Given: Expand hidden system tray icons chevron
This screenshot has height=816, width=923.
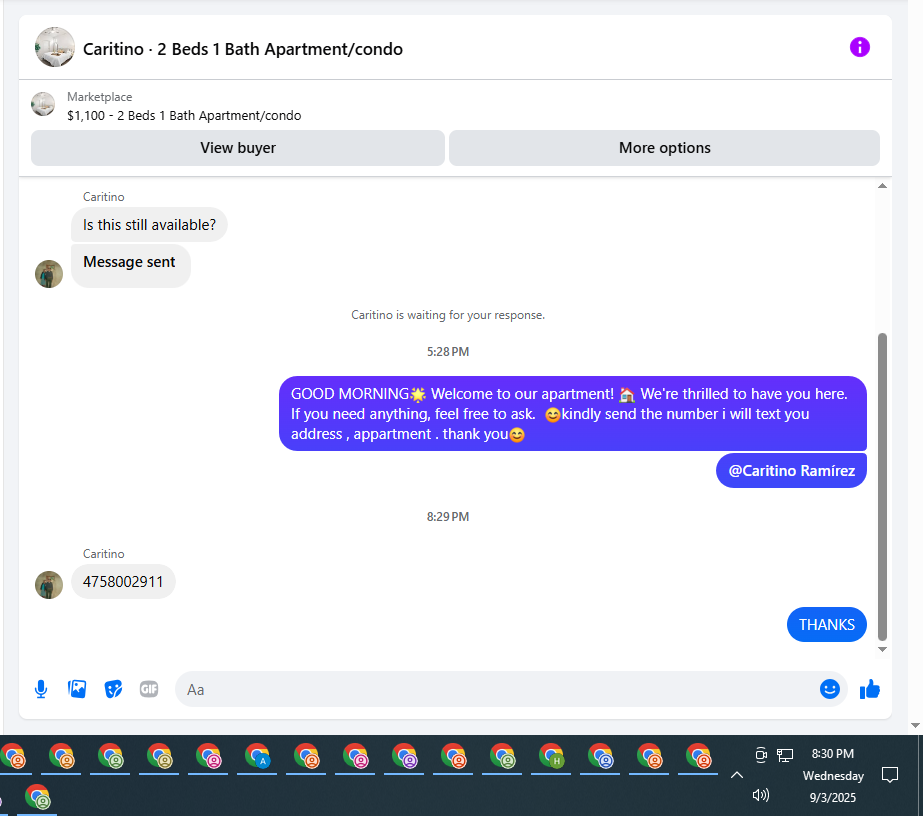Looking at the screenshot, I should [x=736, y=775].
